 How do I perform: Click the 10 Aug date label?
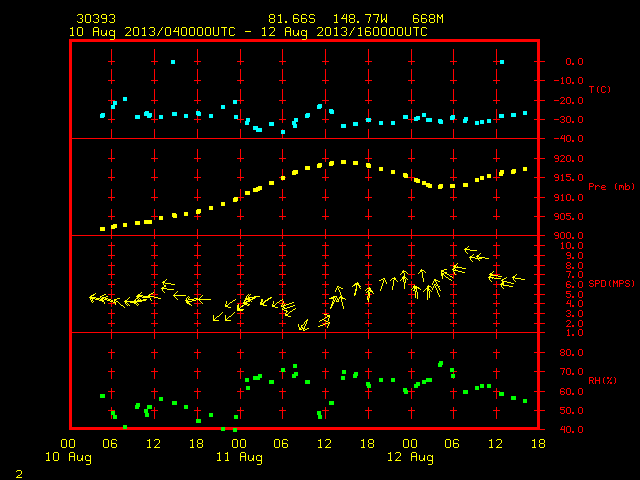click(x=68, y=457)
